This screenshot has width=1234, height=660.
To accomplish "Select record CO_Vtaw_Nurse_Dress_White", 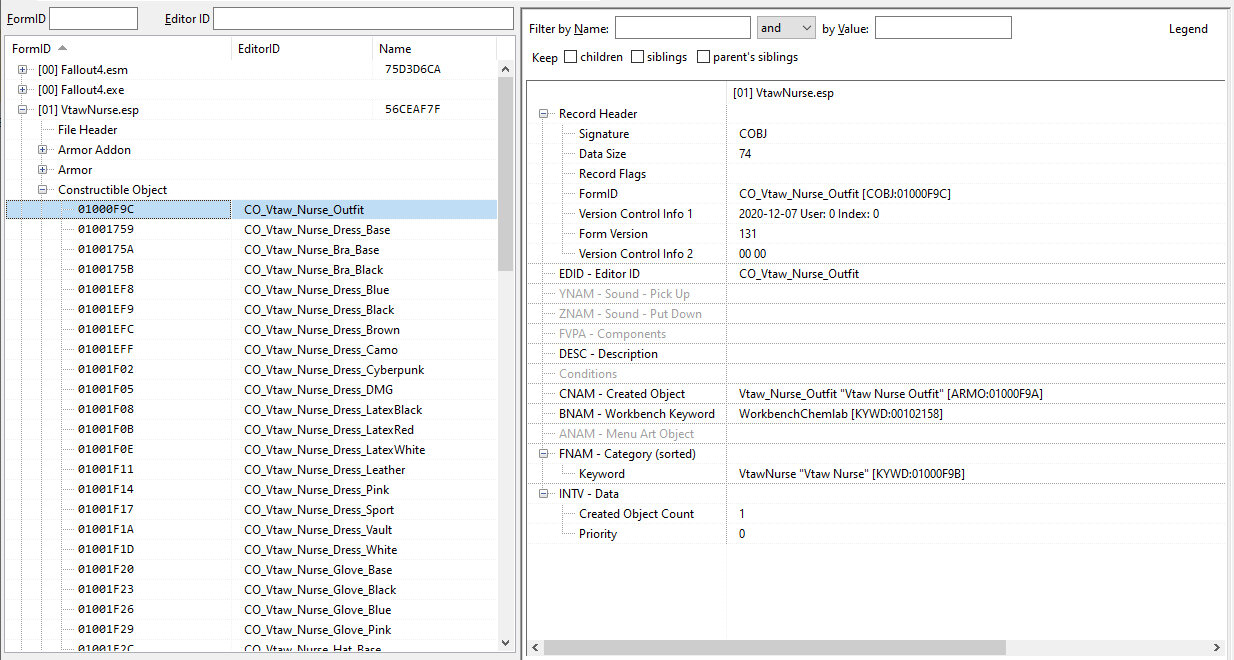I will click(251, 550).
